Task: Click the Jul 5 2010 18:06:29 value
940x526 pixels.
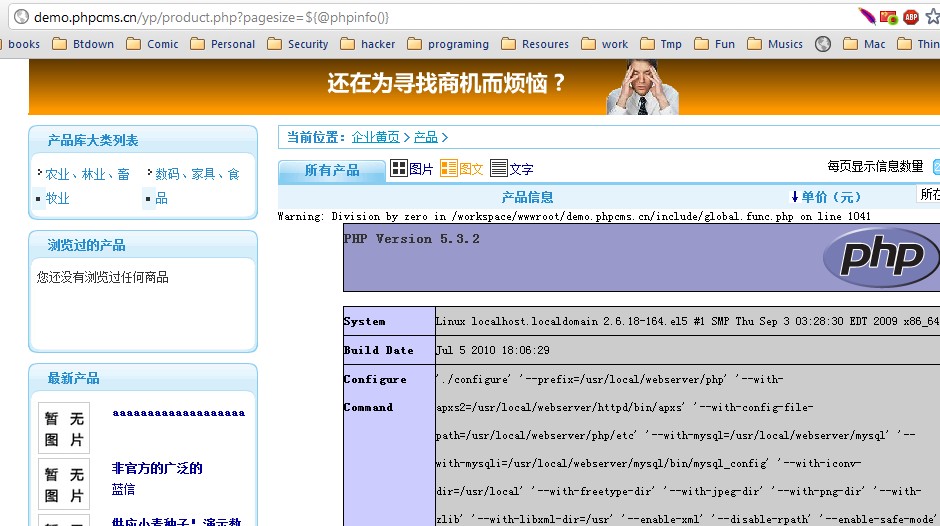Action: pyautogui.click(x=492, y=350)
